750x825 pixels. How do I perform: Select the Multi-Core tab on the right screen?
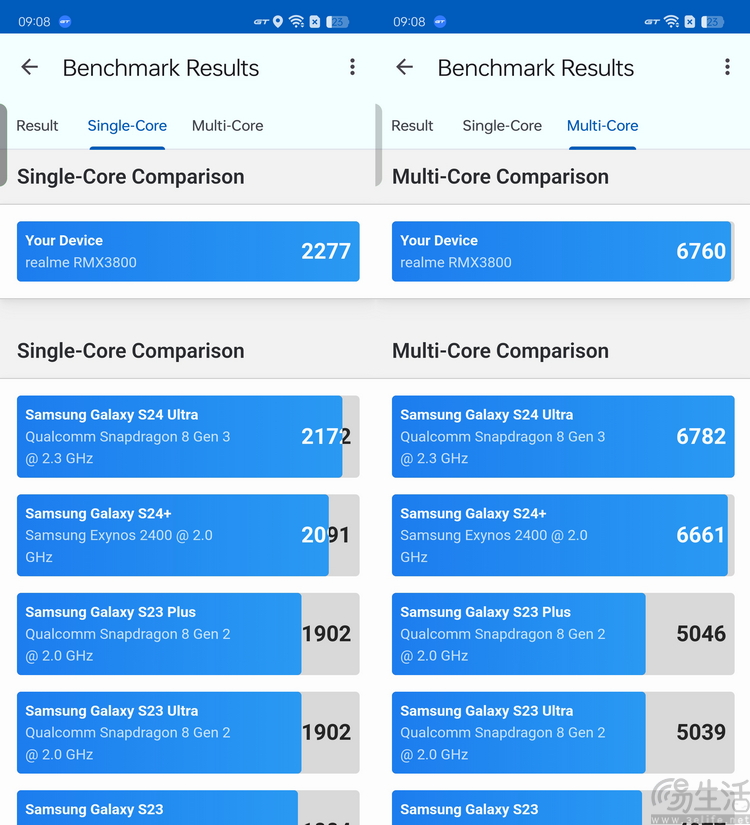(x=602, y=126)
